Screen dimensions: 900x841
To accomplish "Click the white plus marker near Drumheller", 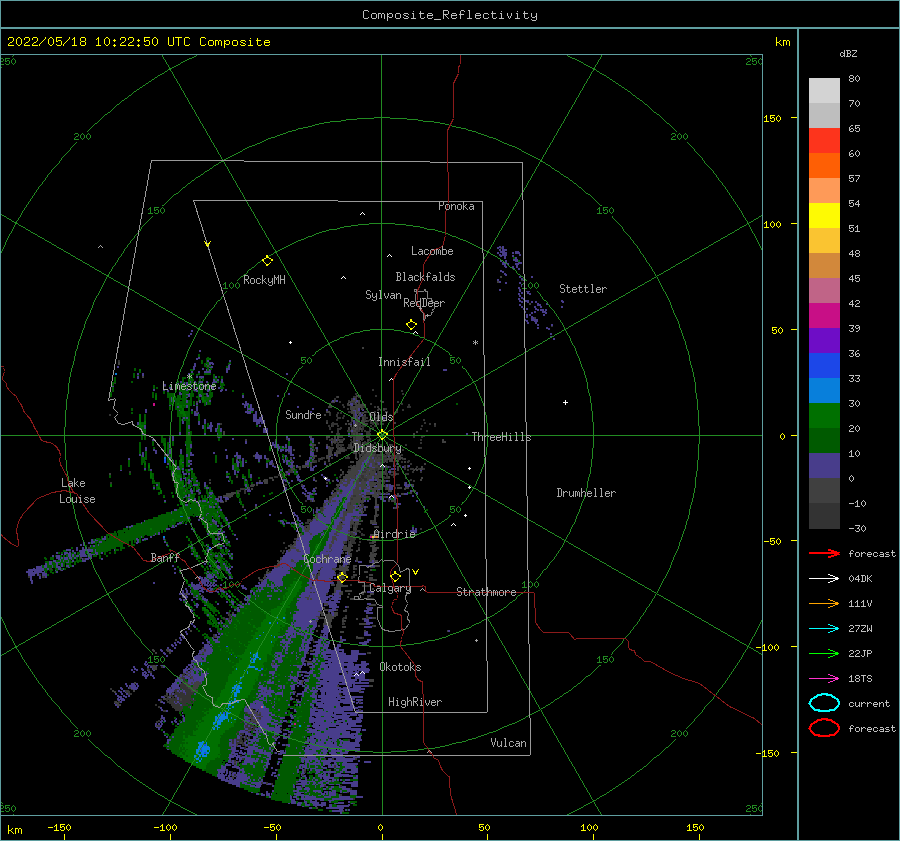I will coord(565,402).
